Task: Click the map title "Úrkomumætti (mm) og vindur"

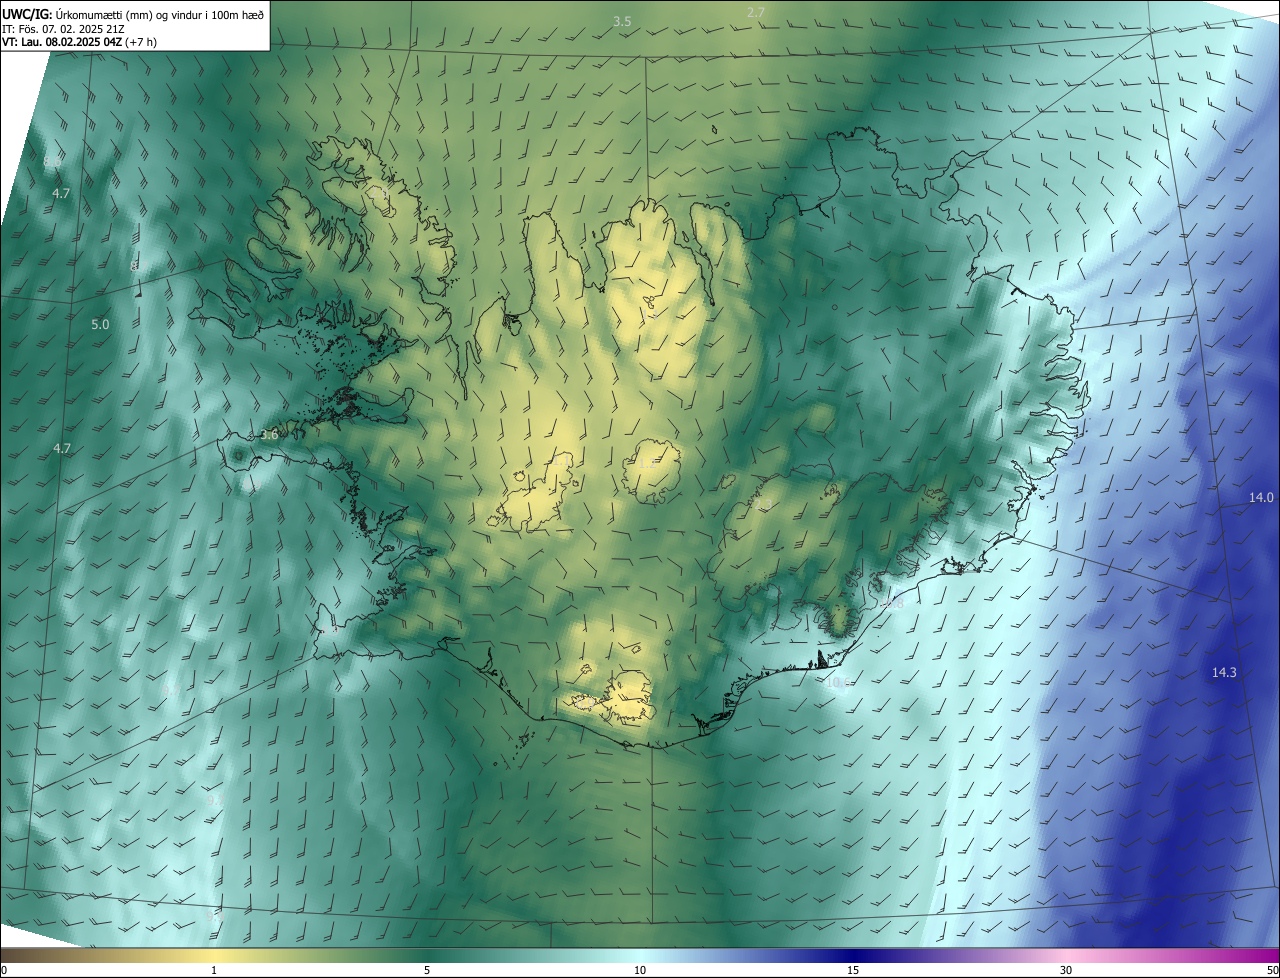Action: (127, 14)
